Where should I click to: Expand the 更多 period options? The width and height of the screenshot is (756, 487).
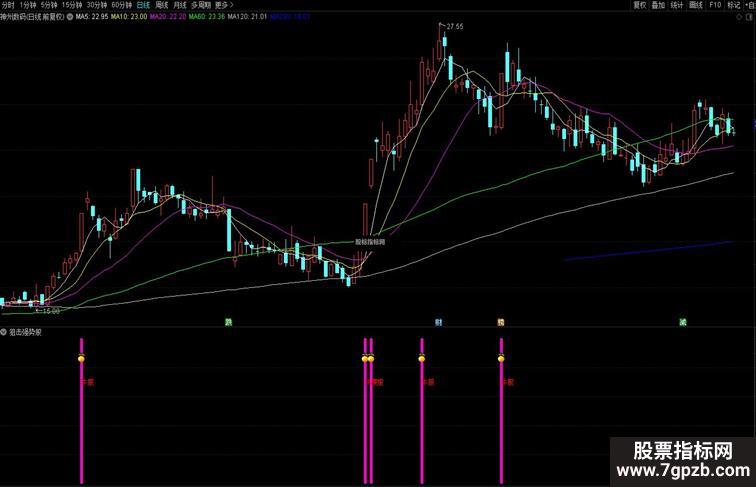point(224,5)
